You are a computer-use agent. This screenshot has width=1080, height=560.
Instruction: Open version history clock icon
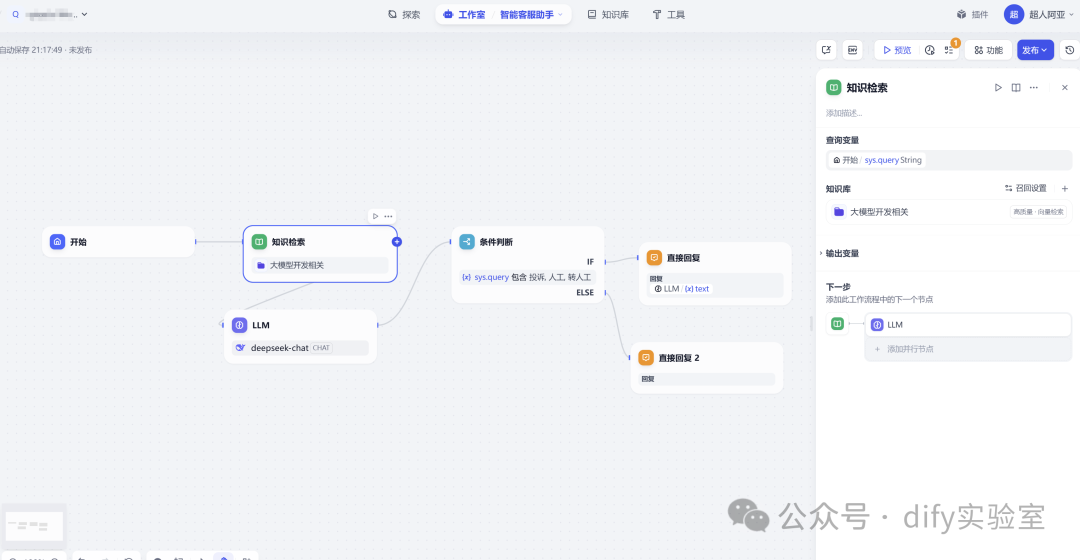point(1069,50)
